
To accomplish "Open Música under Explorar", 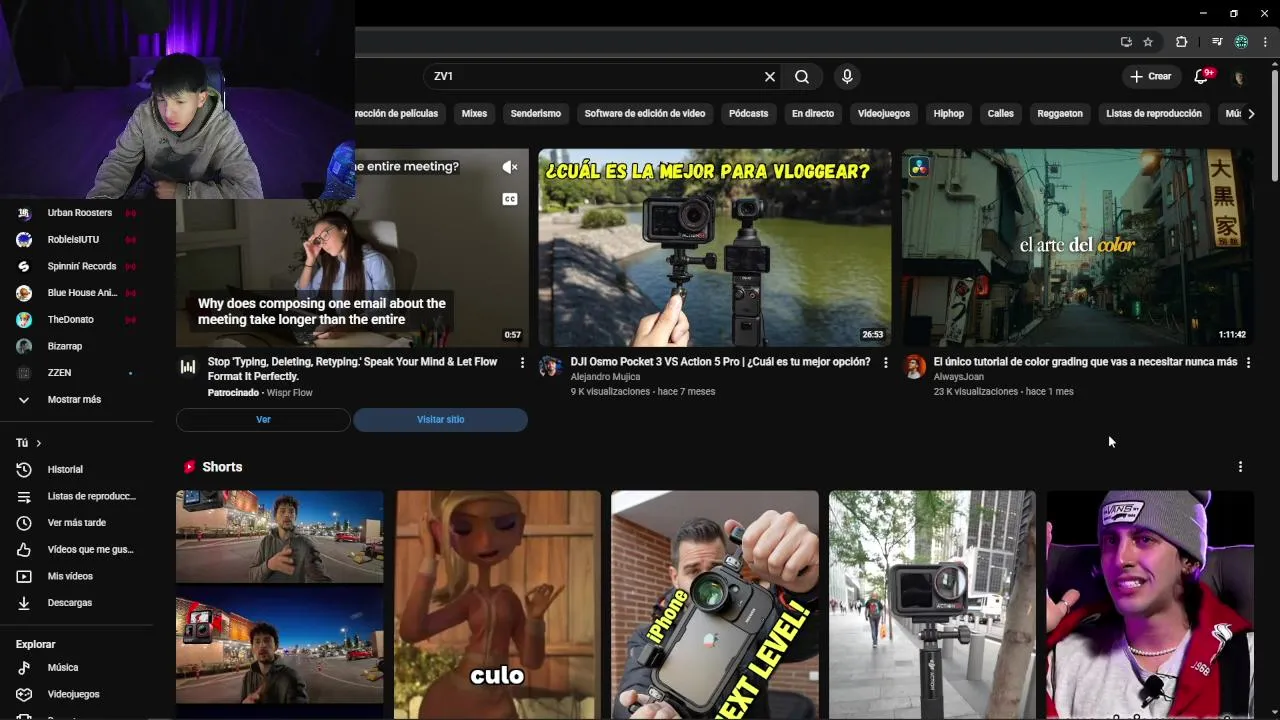I will 62,668.
